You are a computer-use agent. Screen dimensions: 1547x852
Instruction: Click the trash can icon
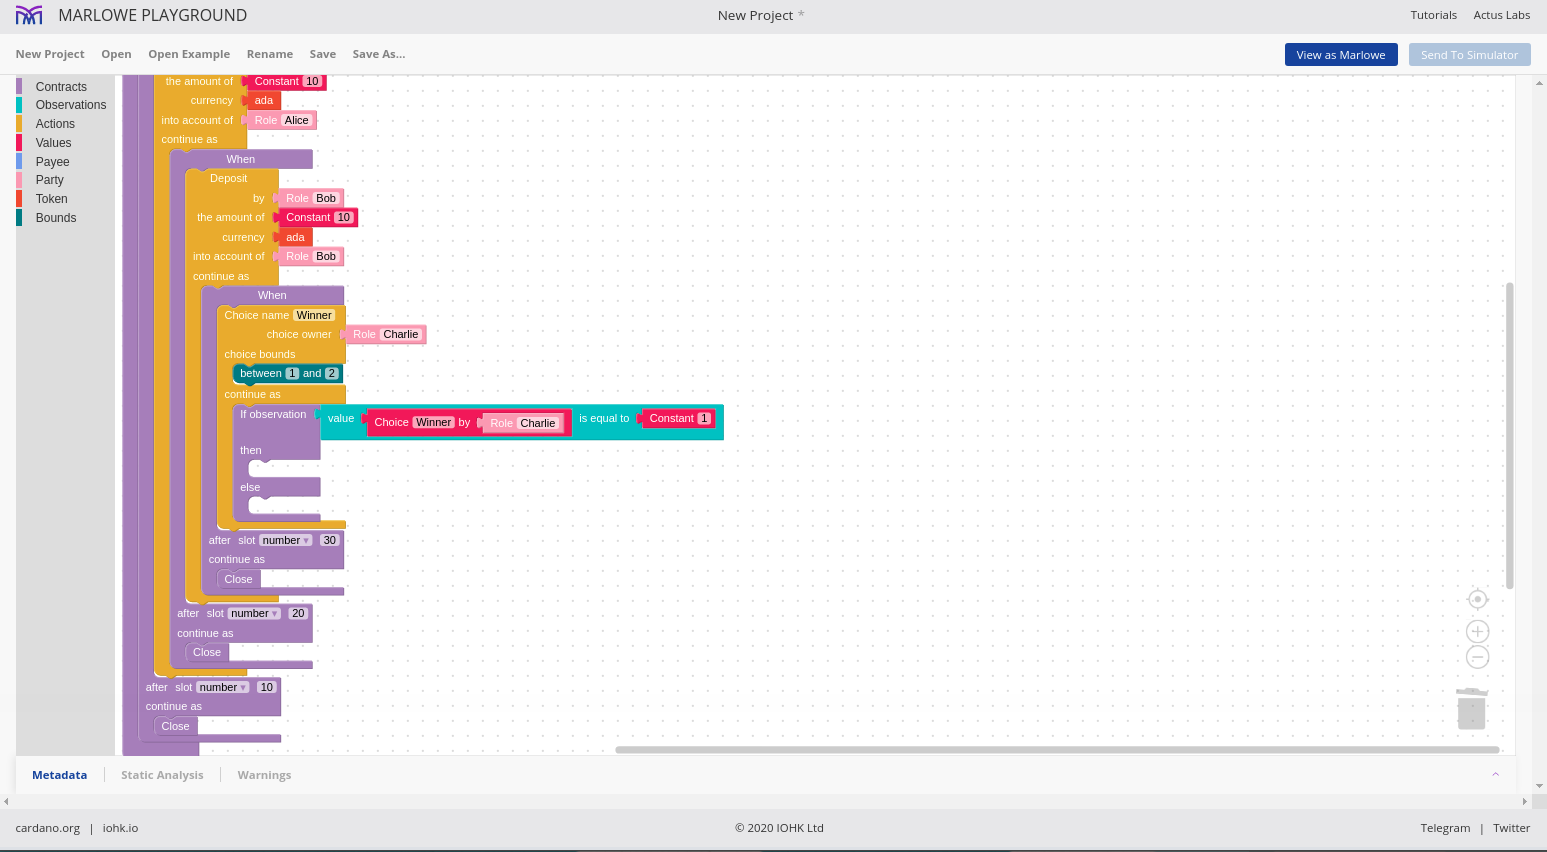pyautogui.click(x=1471, y=708)
